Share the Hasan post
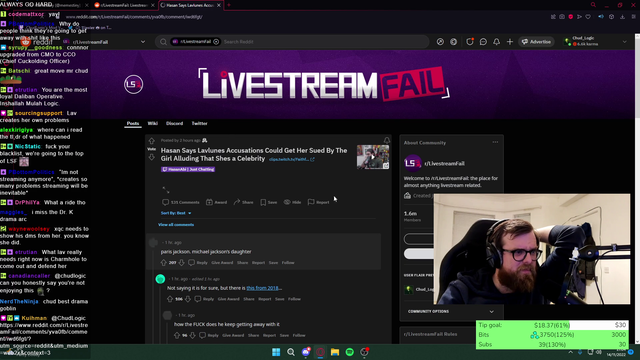This screenshot has width=640, height=360. (x=243, y=202)
